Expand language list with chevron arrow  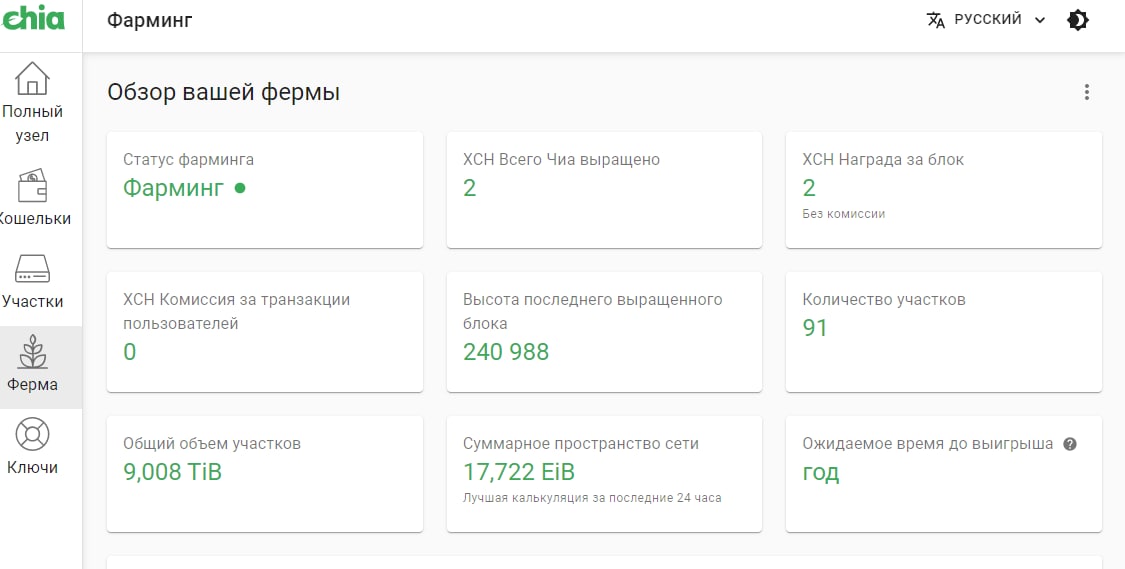pos(1040,20)
